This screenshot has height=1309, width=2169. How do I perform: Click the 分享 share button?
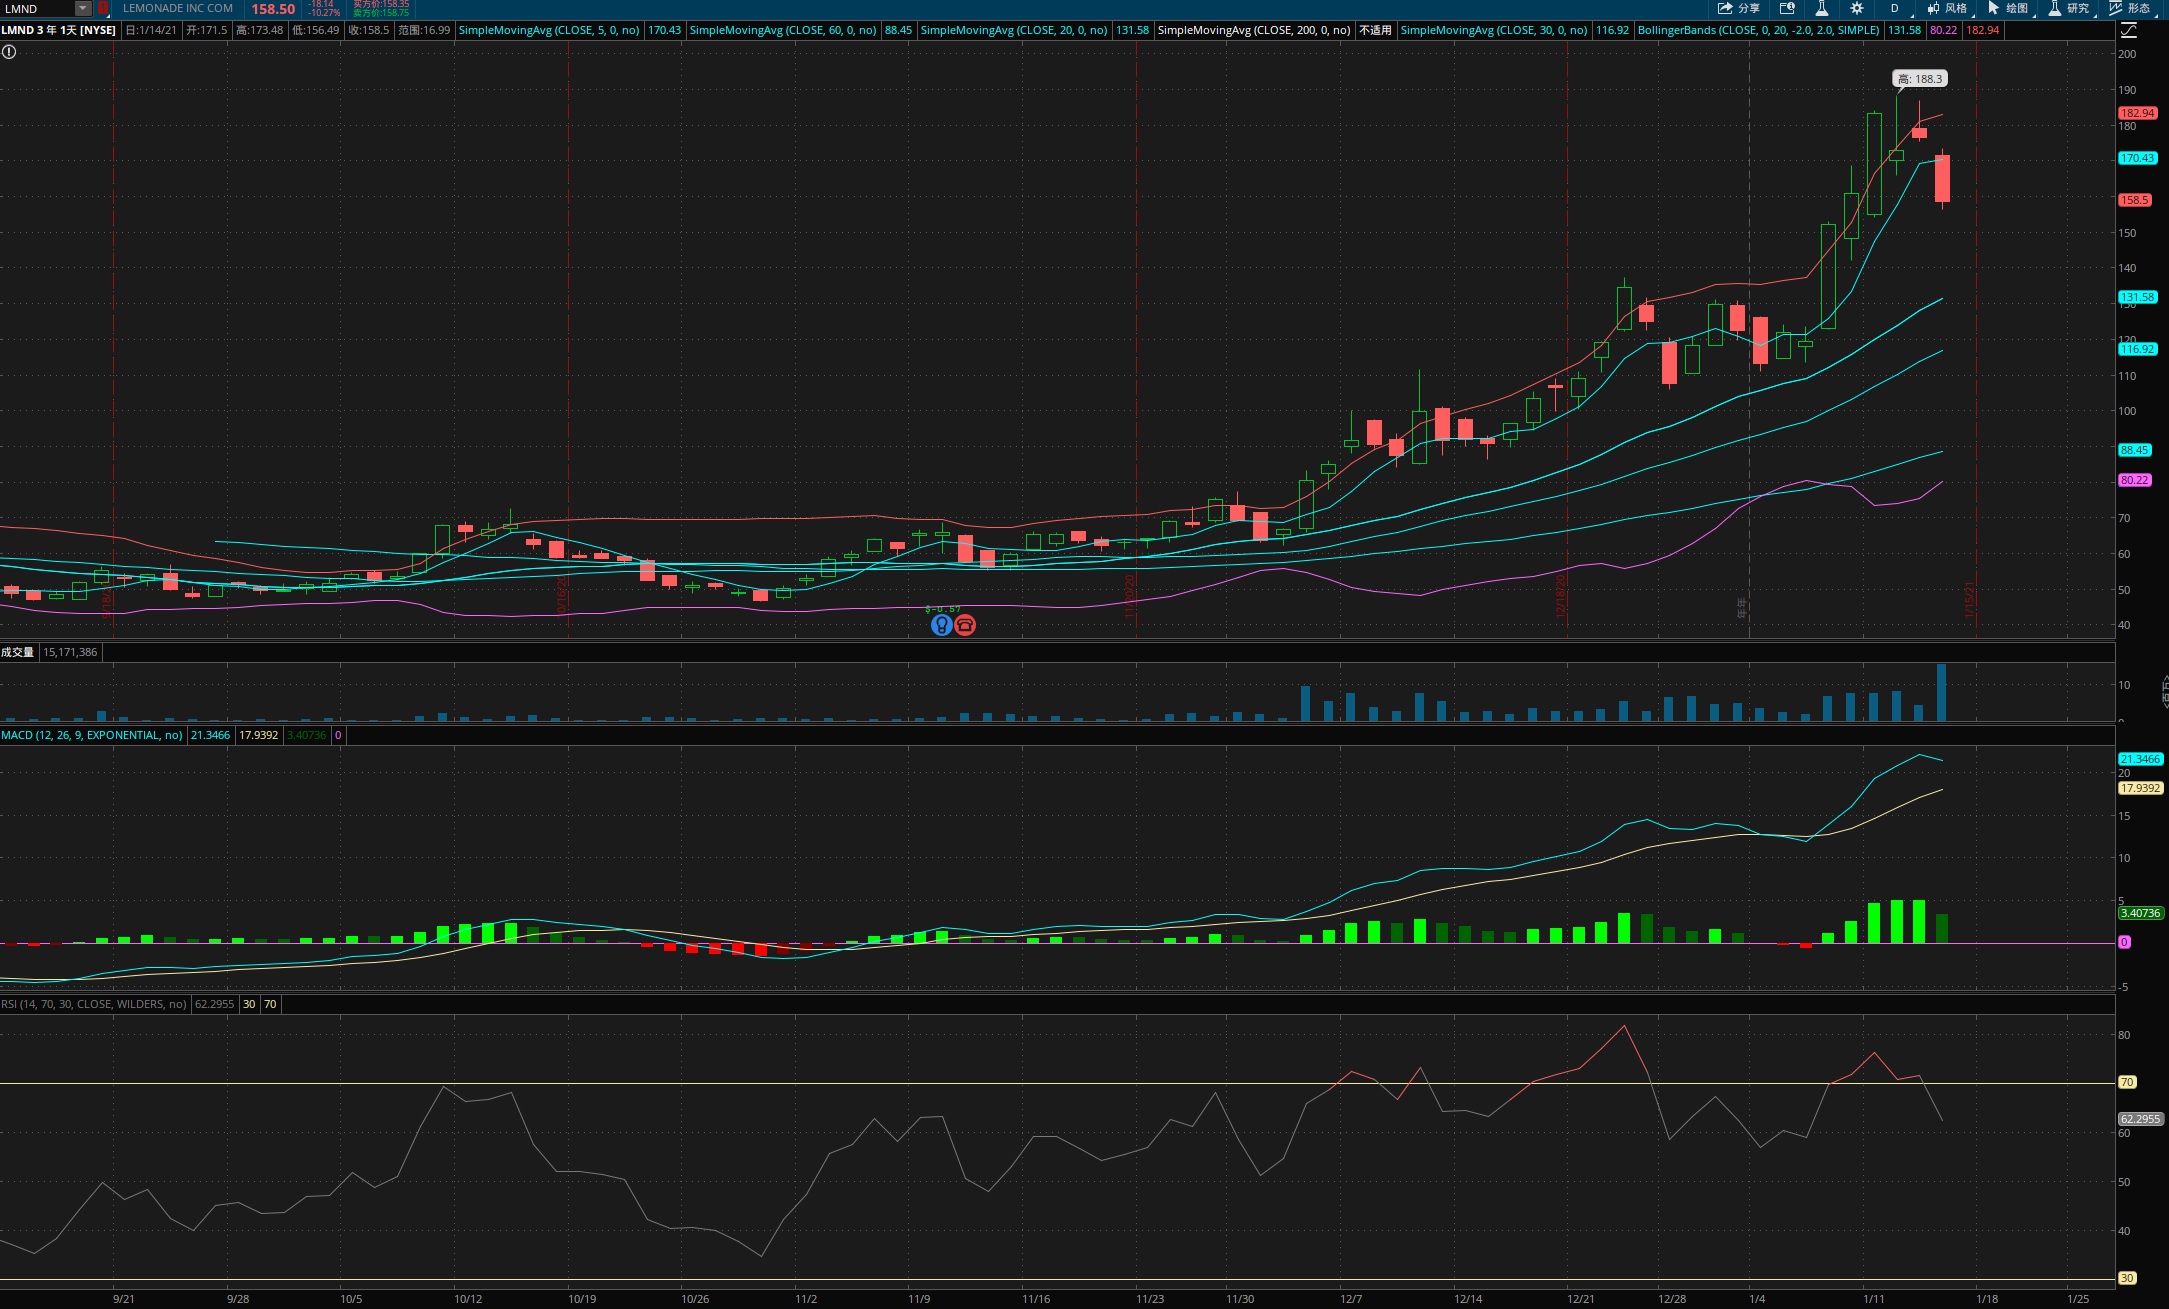[1738, 8]
